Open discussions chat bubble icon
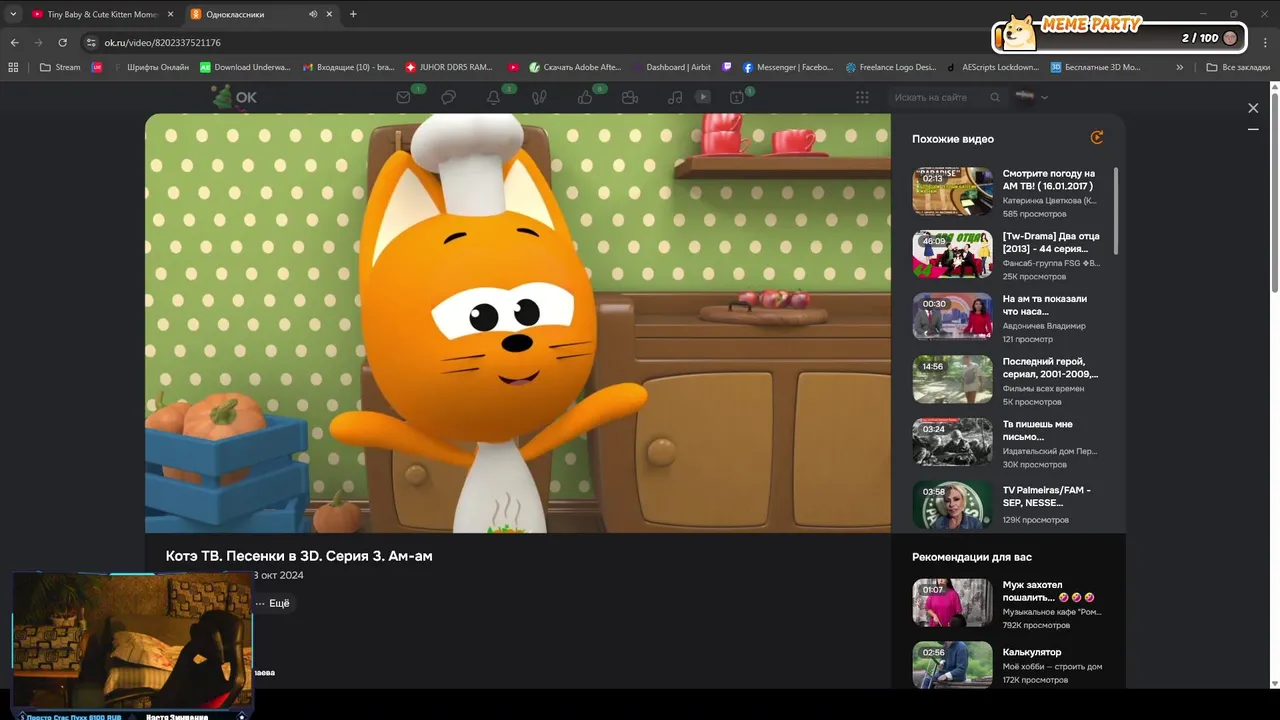The image size is (1280, 720). point(449,97)
